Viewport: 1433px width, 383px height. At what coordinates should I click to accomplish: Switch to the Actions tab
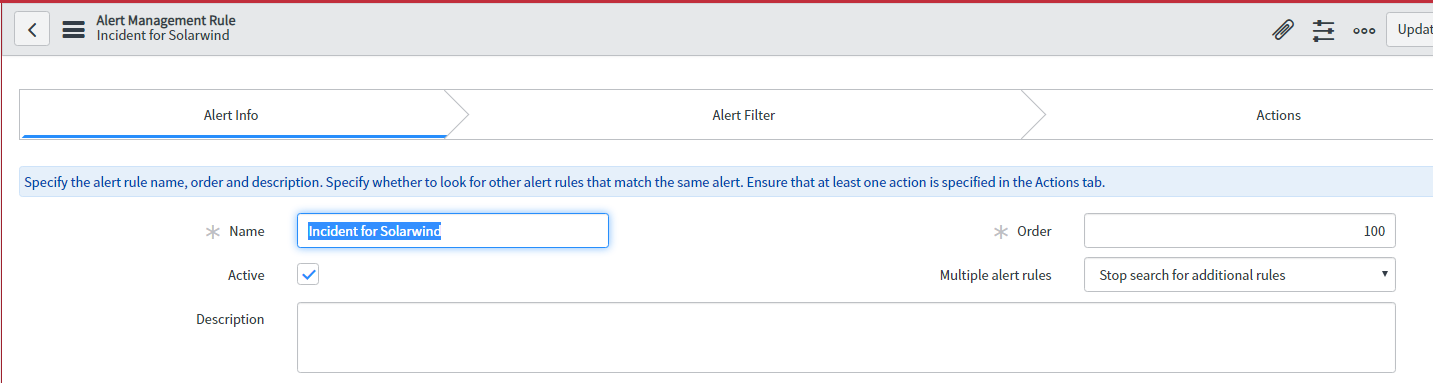(x=1278, y=115)
